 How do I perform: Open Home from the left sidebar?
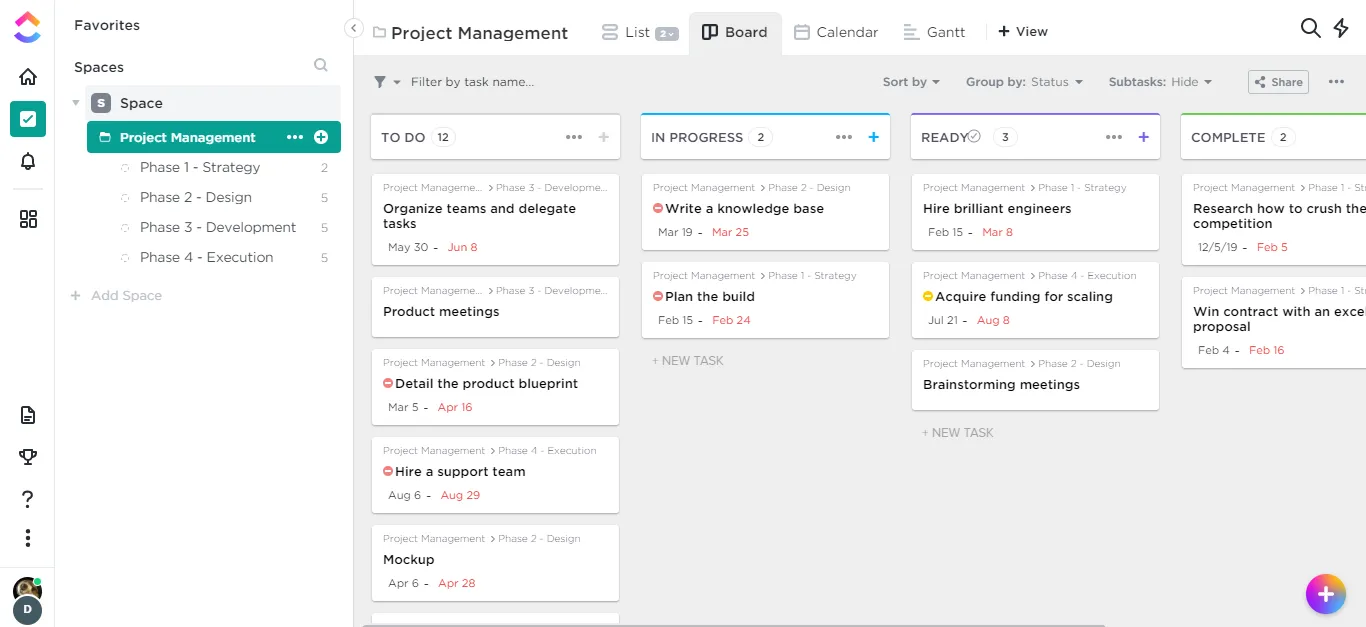(27, 76)
